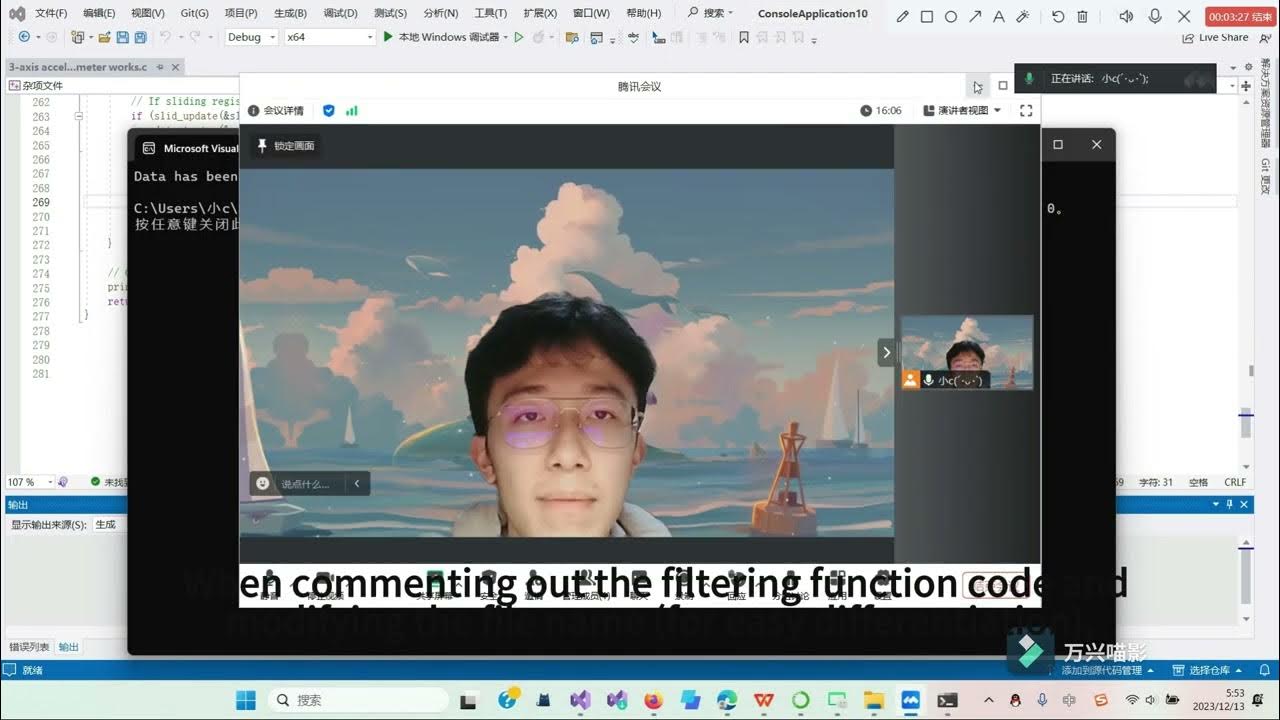Open the 107 % zoom level dropdown
This screenshot has width=1280, height=720.
pos(28,482)
